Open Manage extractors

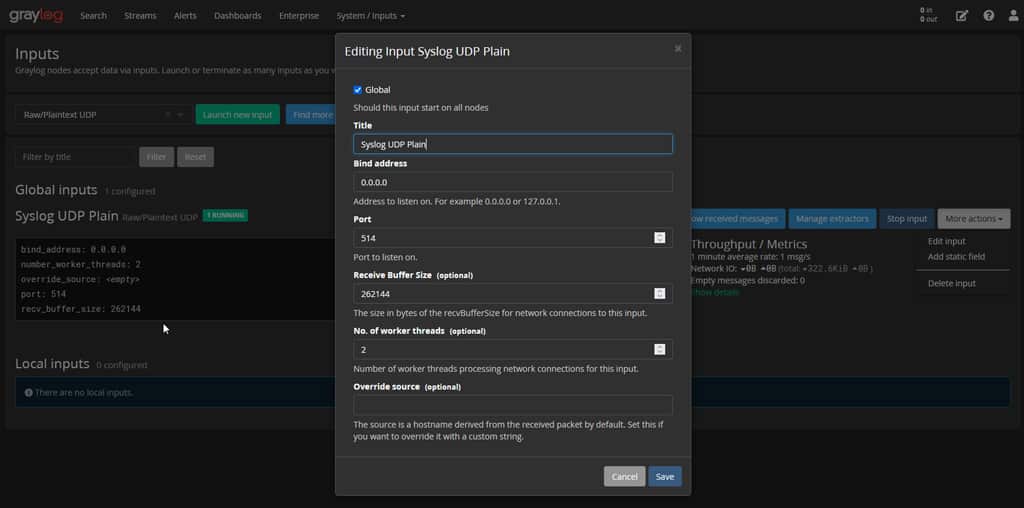pos(832,219)
